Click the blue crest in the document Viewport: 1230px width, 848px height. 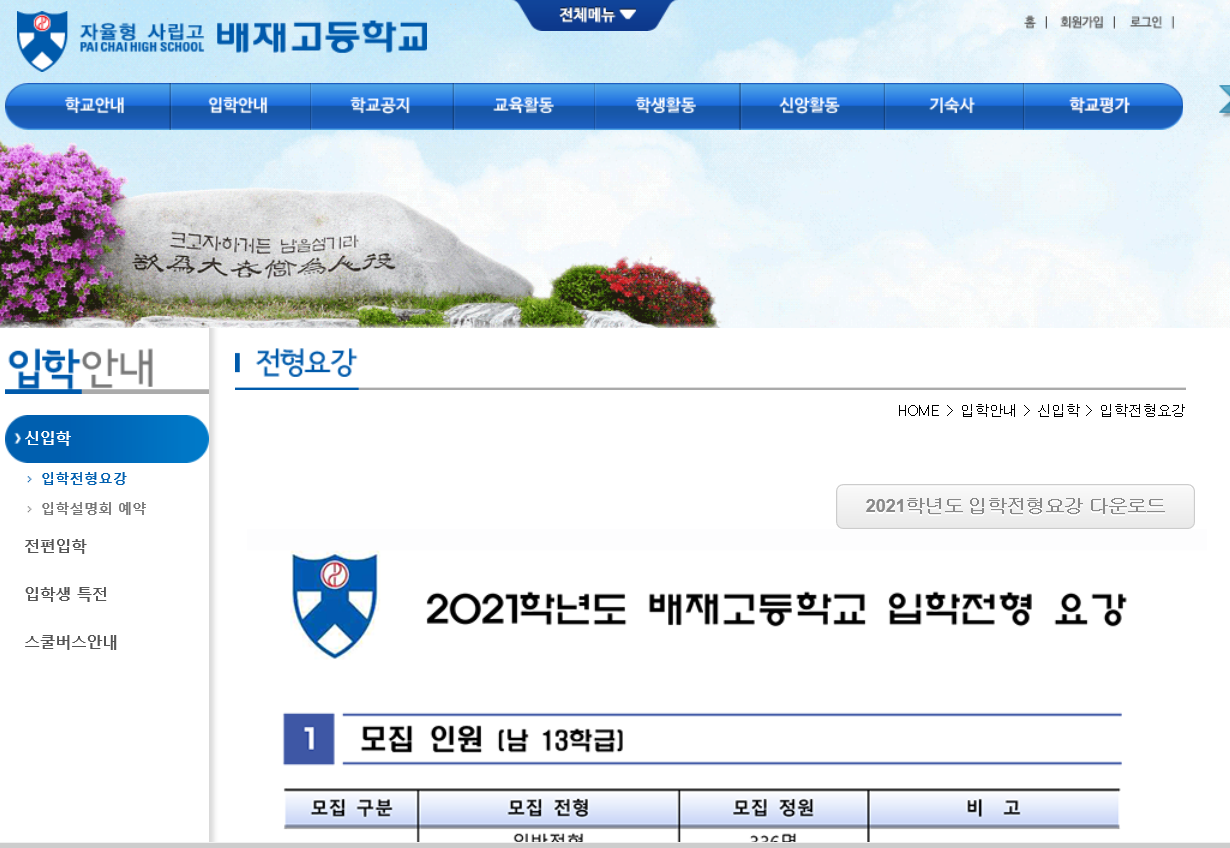click(335, 605)
